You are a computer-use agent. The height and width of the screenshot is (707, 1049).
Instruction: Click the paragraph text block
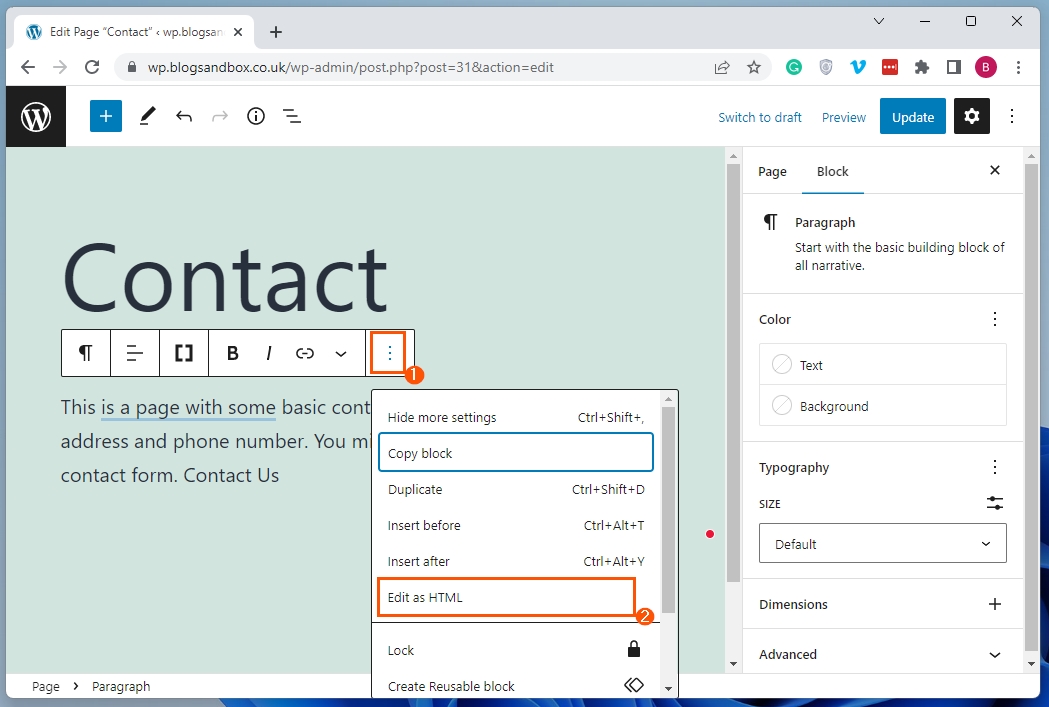(215, 441)
